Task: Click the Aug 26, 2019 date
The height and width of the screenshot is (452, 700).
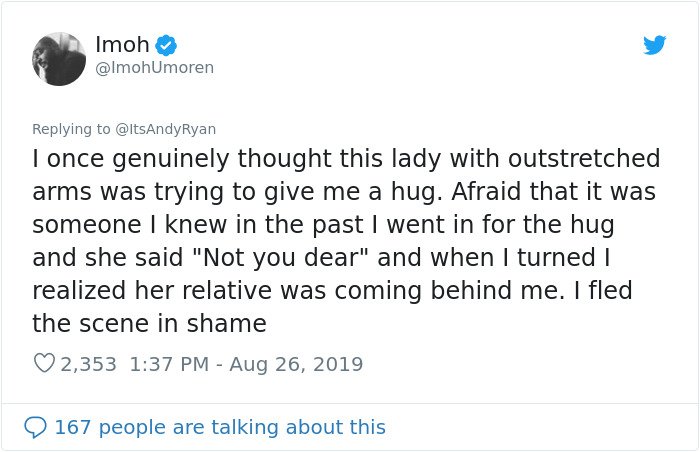Action: pyautogui.click(x=296, y=364)
